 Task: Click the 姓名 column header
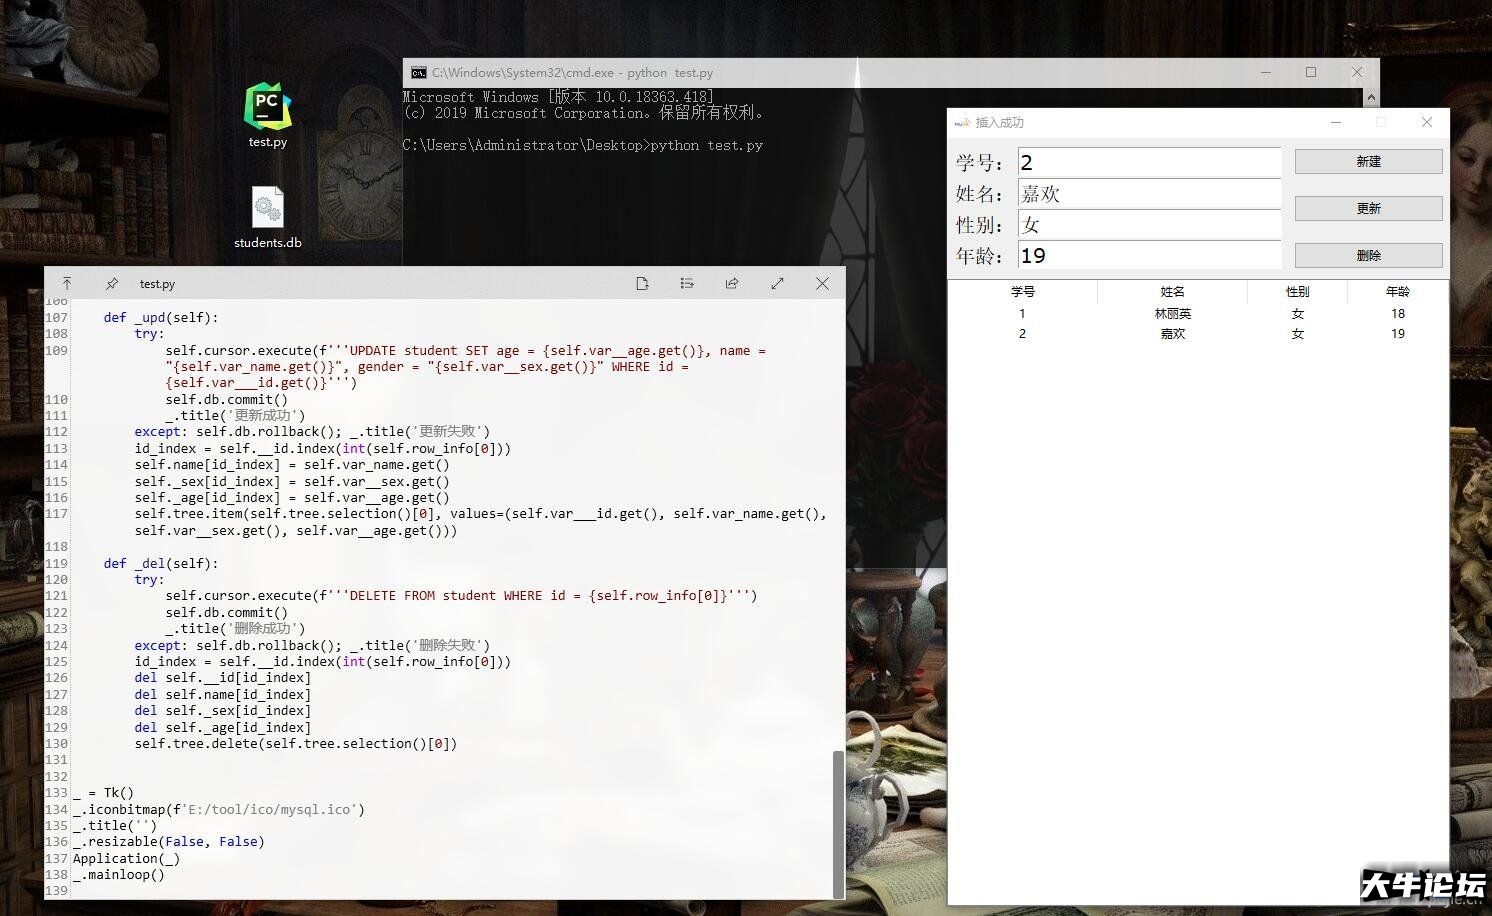(1172, 292)
